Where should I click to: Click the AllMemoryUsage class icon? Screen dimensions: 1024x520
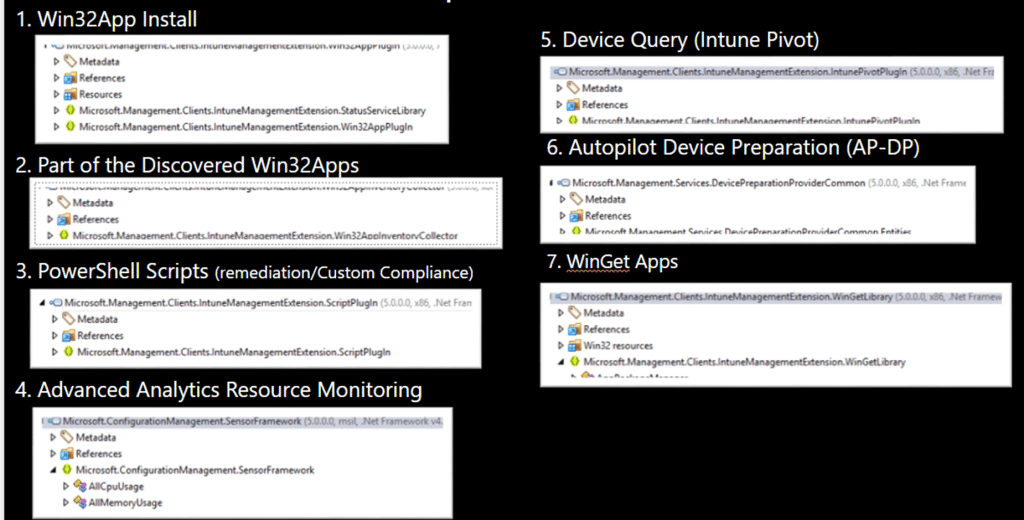pos(79,503)
